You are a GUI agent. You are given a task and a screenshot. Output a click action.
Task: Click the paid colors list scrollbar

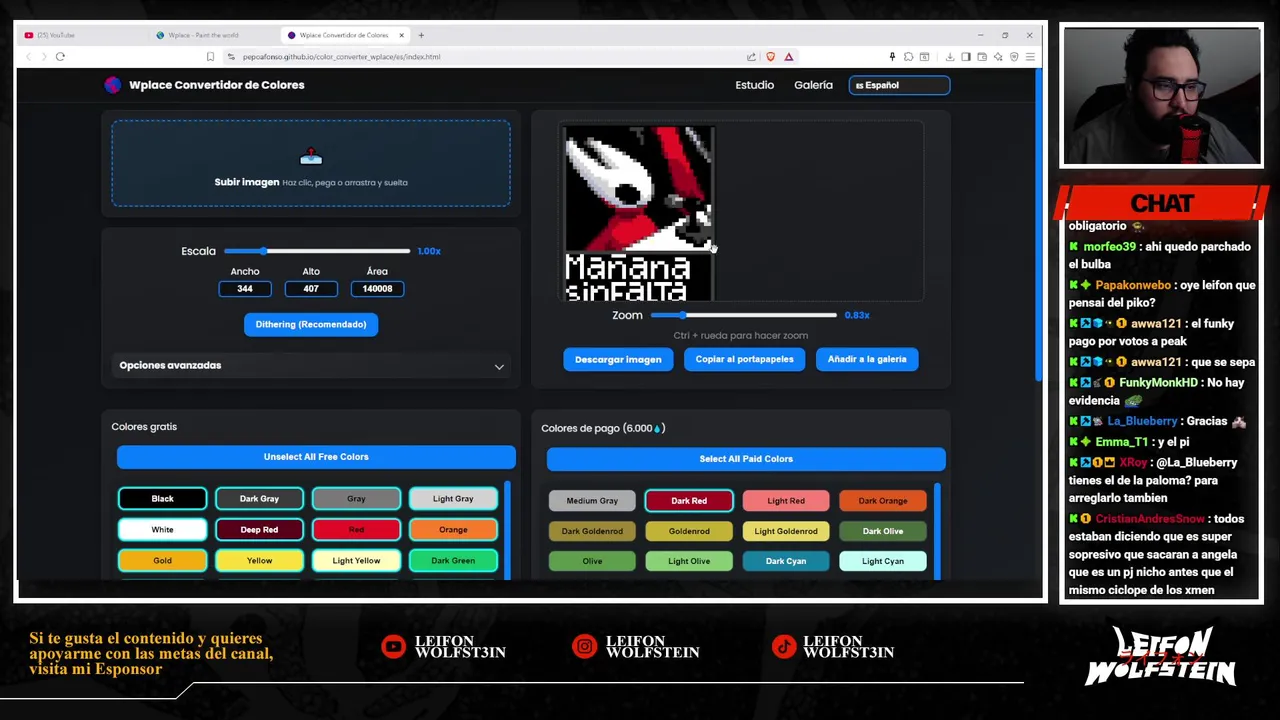(938, 531)
